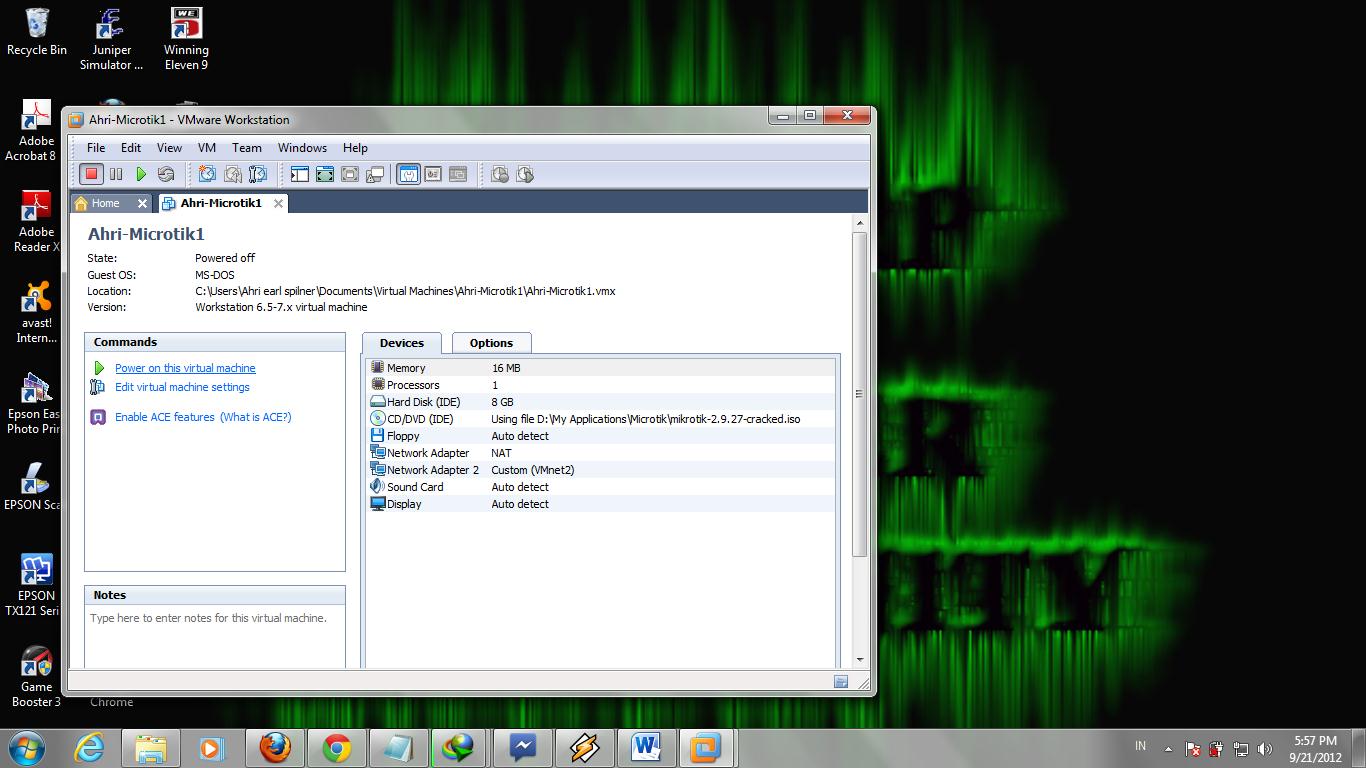
Task: Click the Capture Movie toolbar icon
Action: click(500, 174)
